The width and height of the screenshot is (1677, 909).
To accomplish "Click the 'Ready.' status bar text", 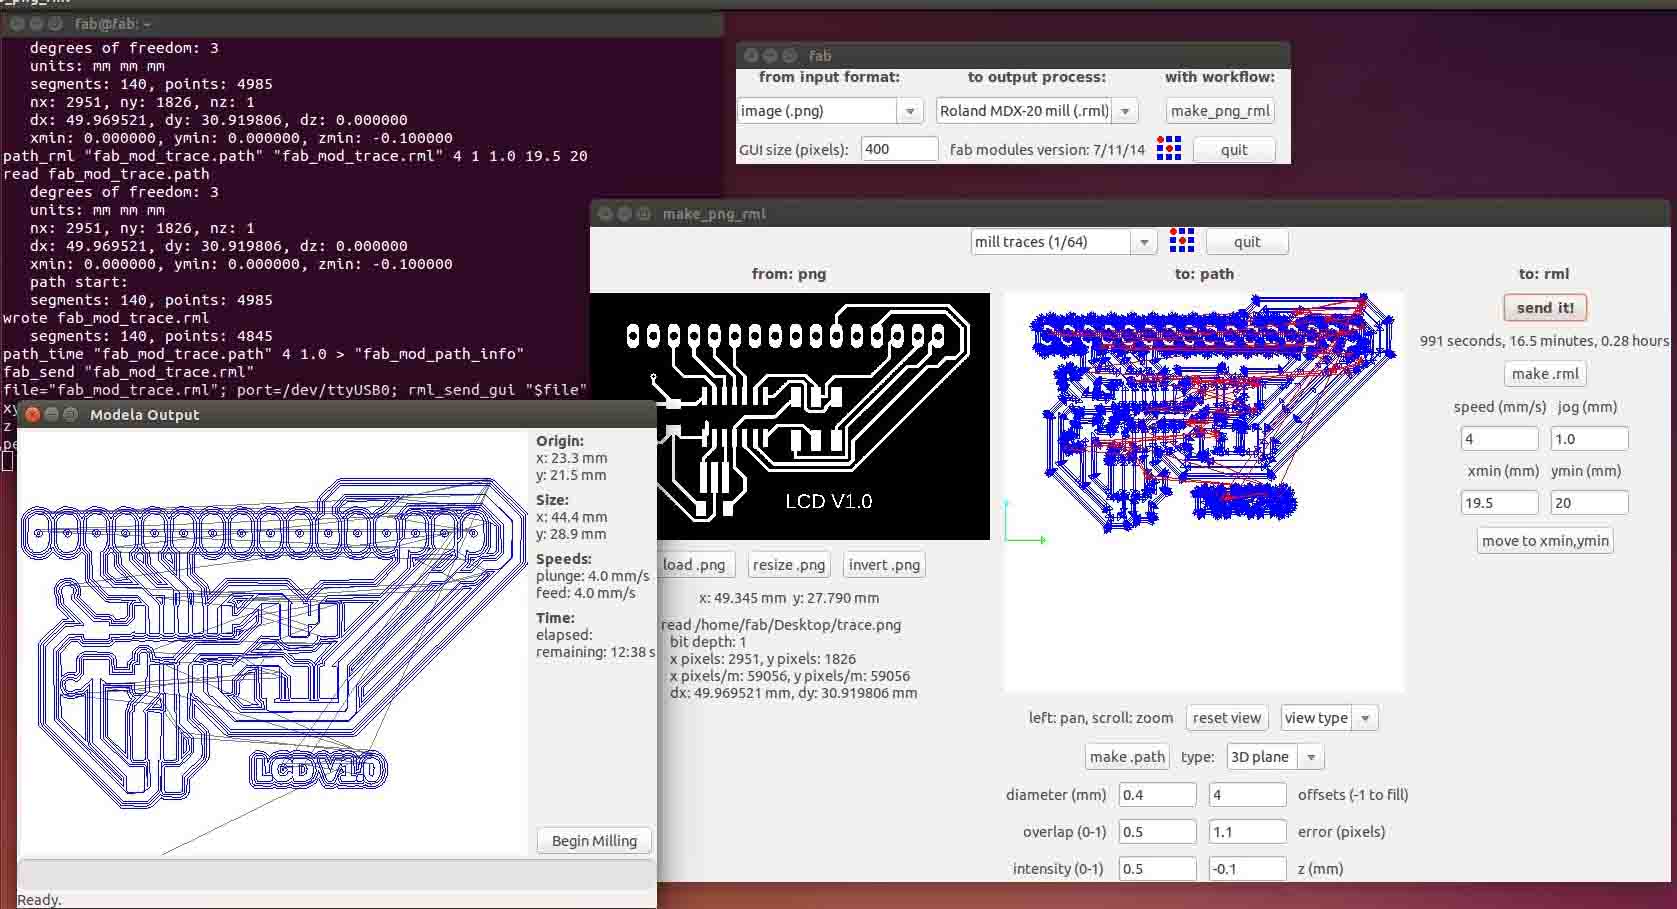I will (x=39, y=900).
